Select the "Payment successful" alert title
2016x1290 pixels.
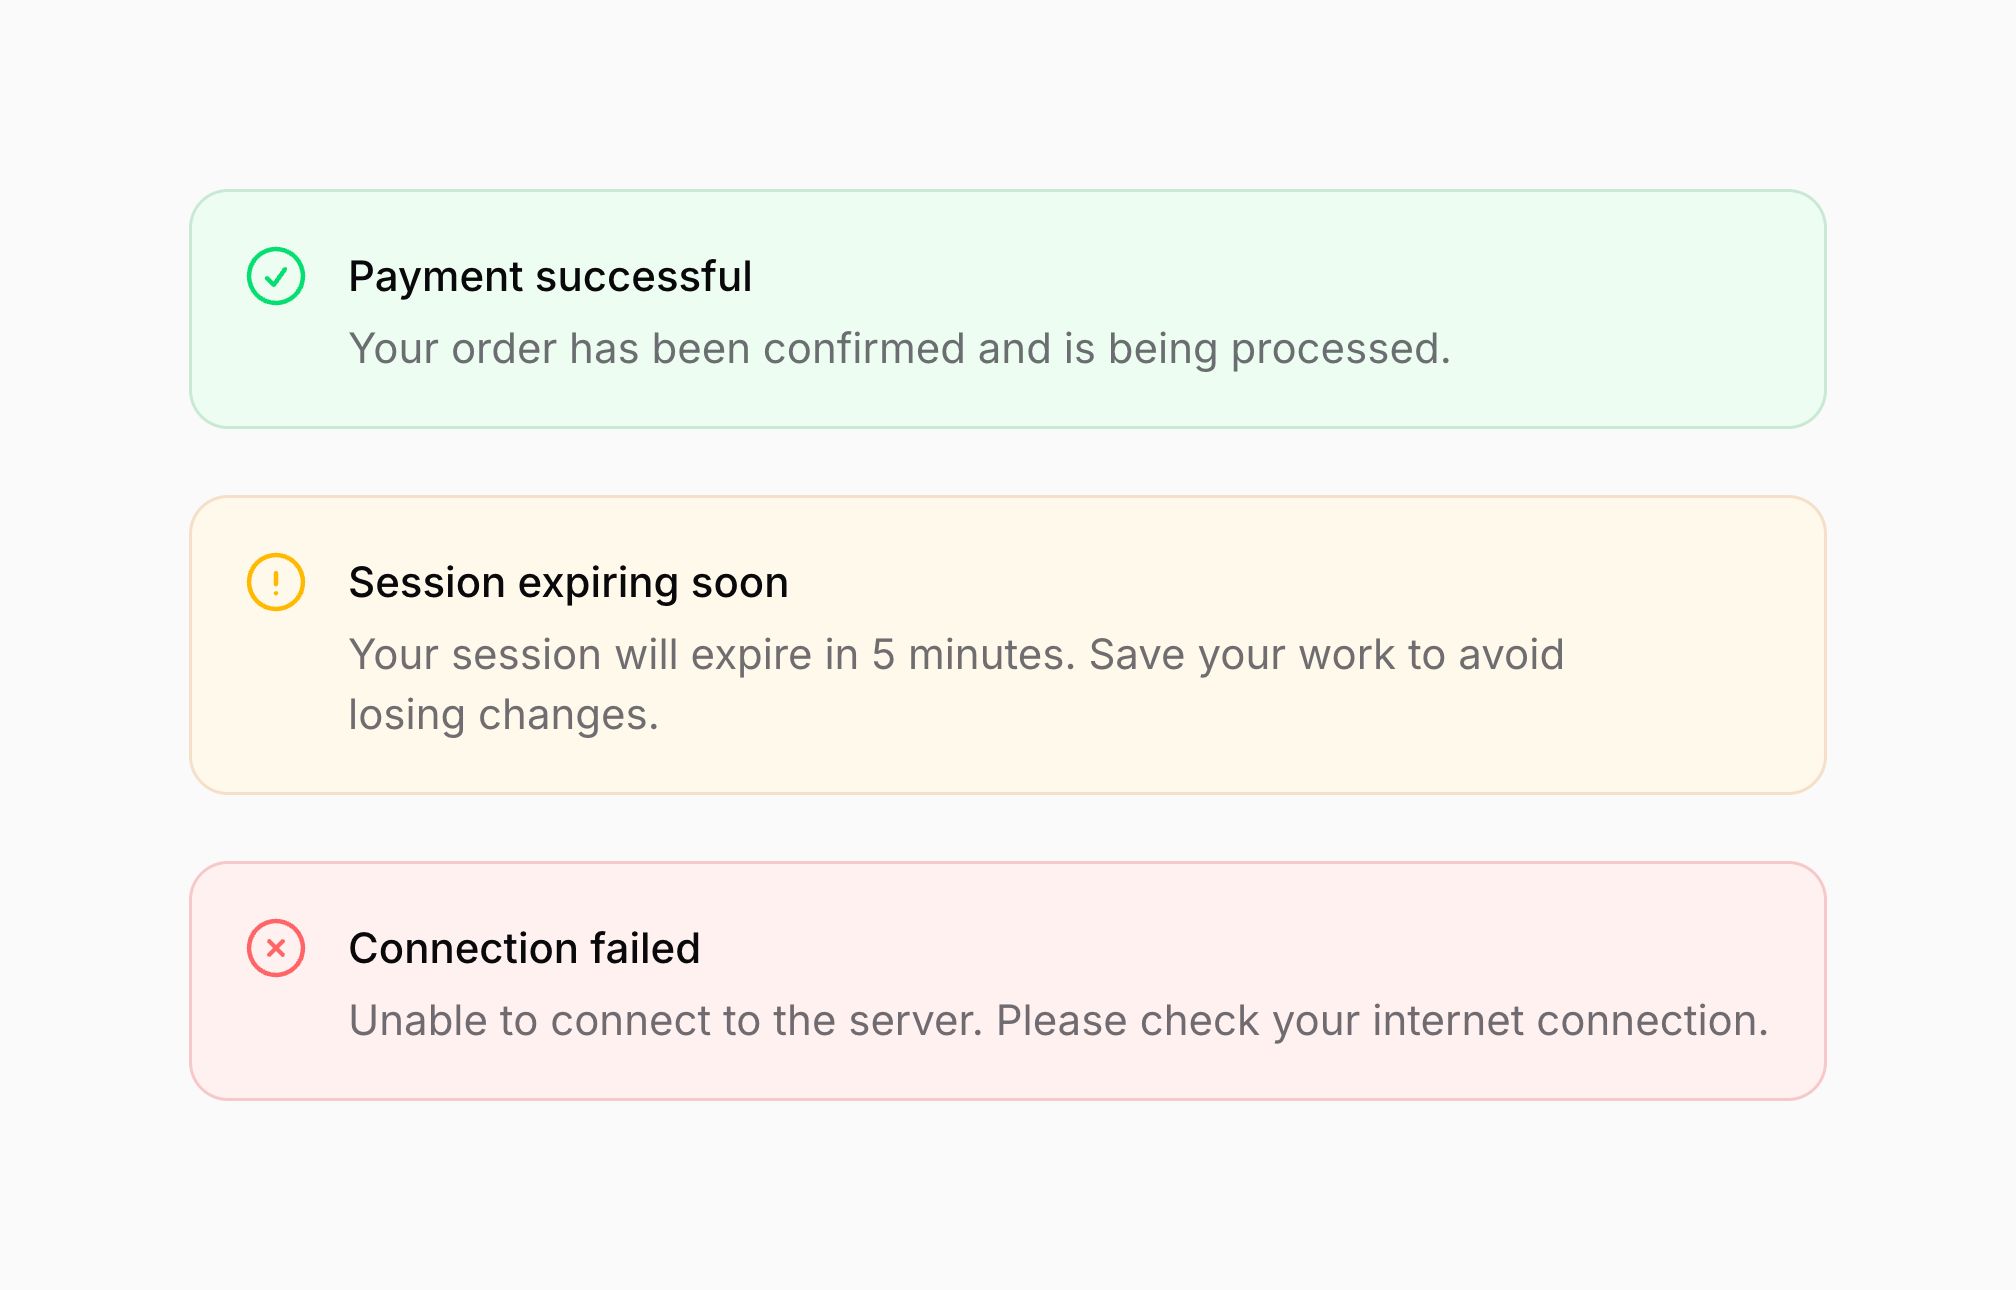point(550,277)
